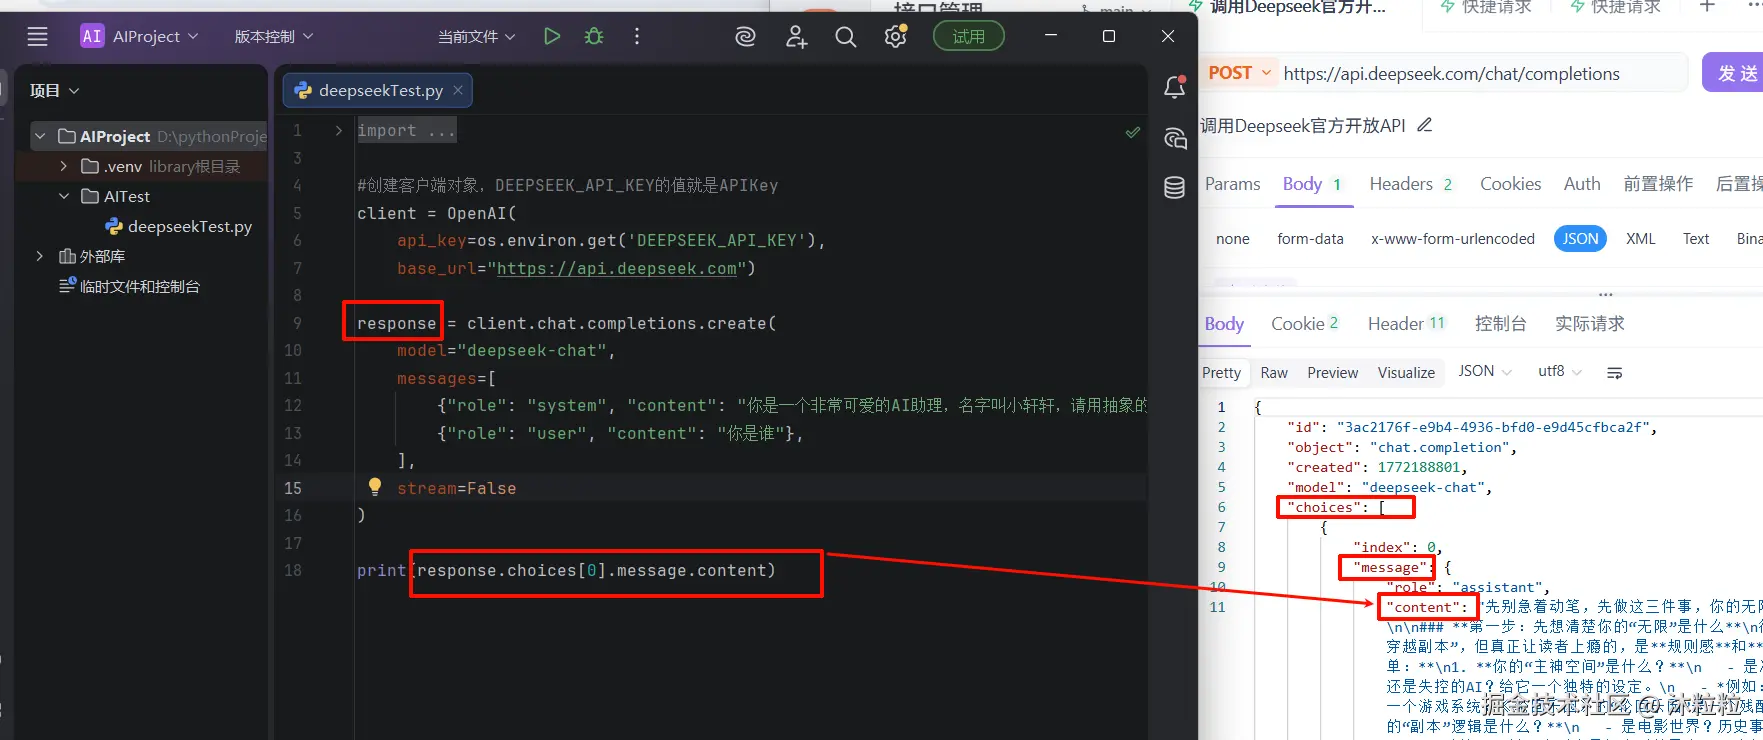Close the deepseekTest.py editor tab

[458, 90]
